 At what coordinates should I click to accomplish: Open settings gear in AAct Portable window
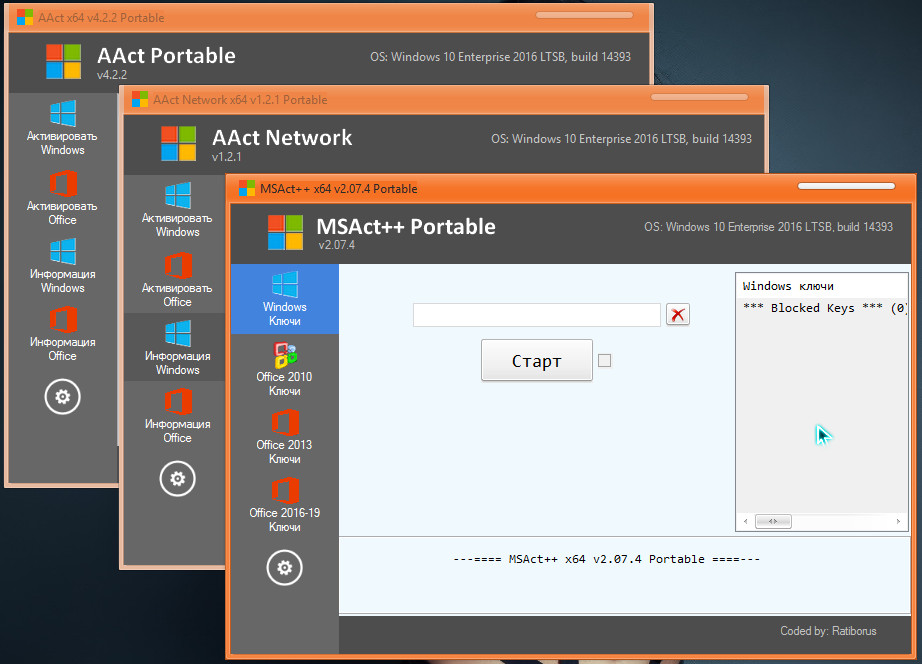click(62, 397)
